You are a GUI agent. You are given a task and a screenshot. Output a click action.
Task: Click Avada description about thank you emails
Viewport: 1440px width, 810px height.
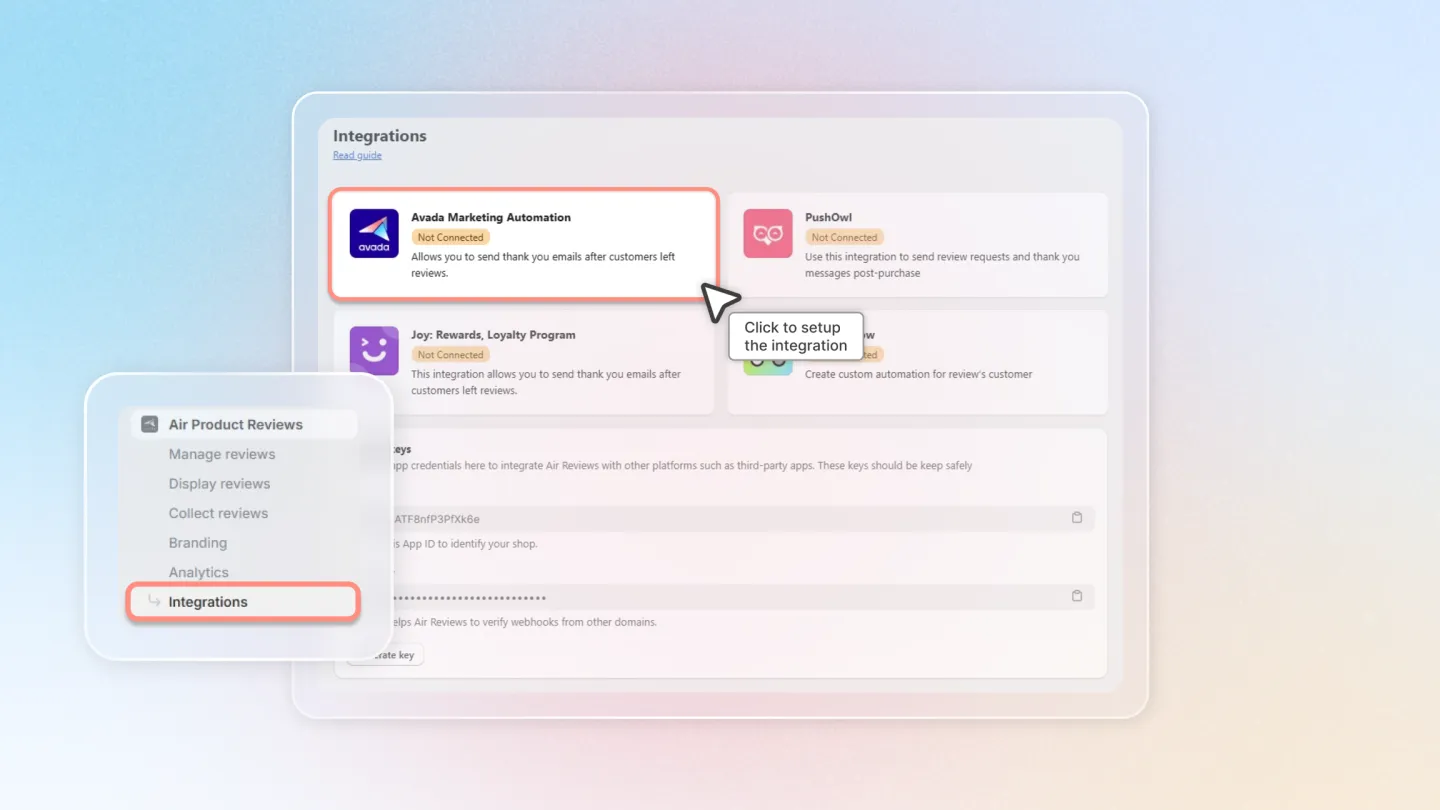point(543,265)
